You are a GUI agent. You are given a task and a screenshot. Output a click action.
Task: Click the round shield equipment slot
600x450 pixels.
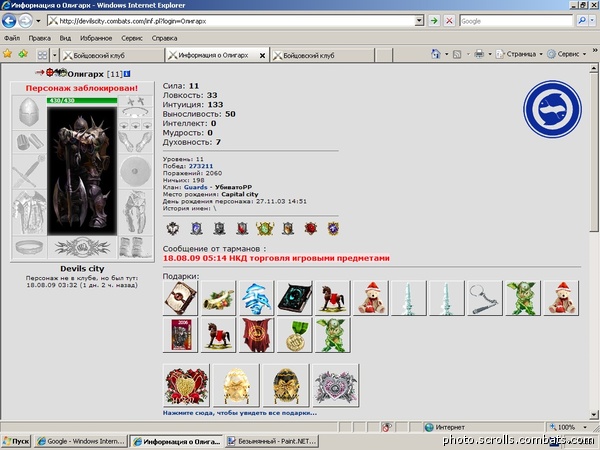click(x=135, y=171)
